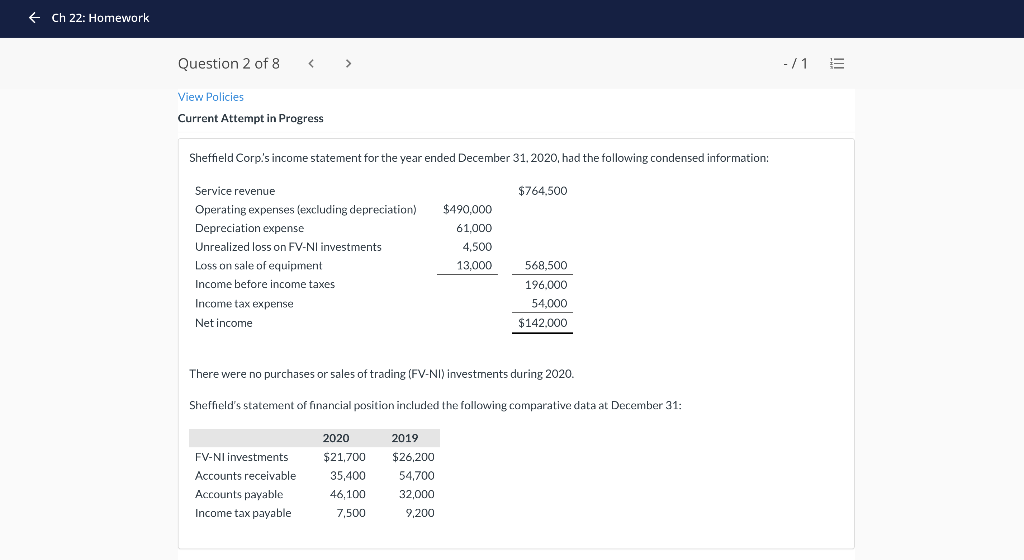Click Unrealized loss on FV-NI investments label
1024x560 pixels.
pyautogui.click(x=288, y=247)
